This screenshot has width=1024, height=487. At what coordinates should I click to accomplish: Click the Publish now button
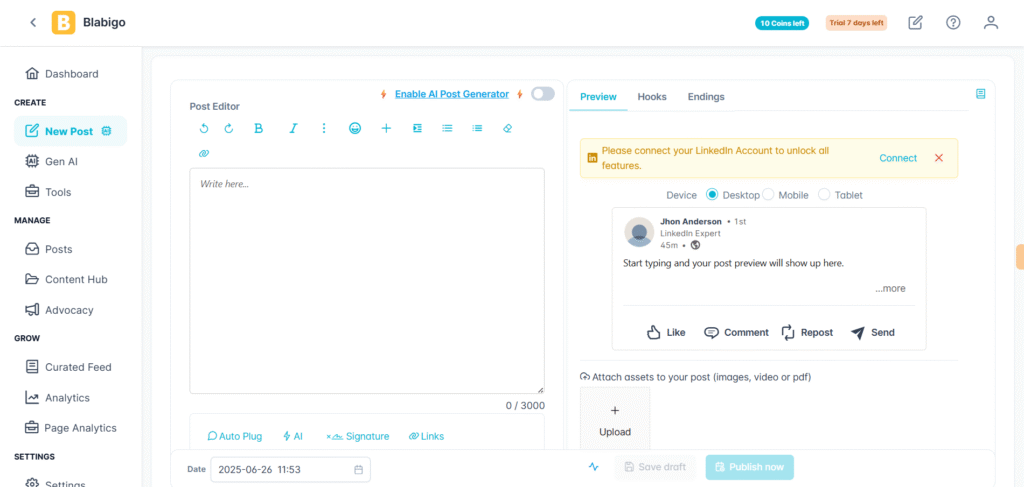[x=749, y=467]
